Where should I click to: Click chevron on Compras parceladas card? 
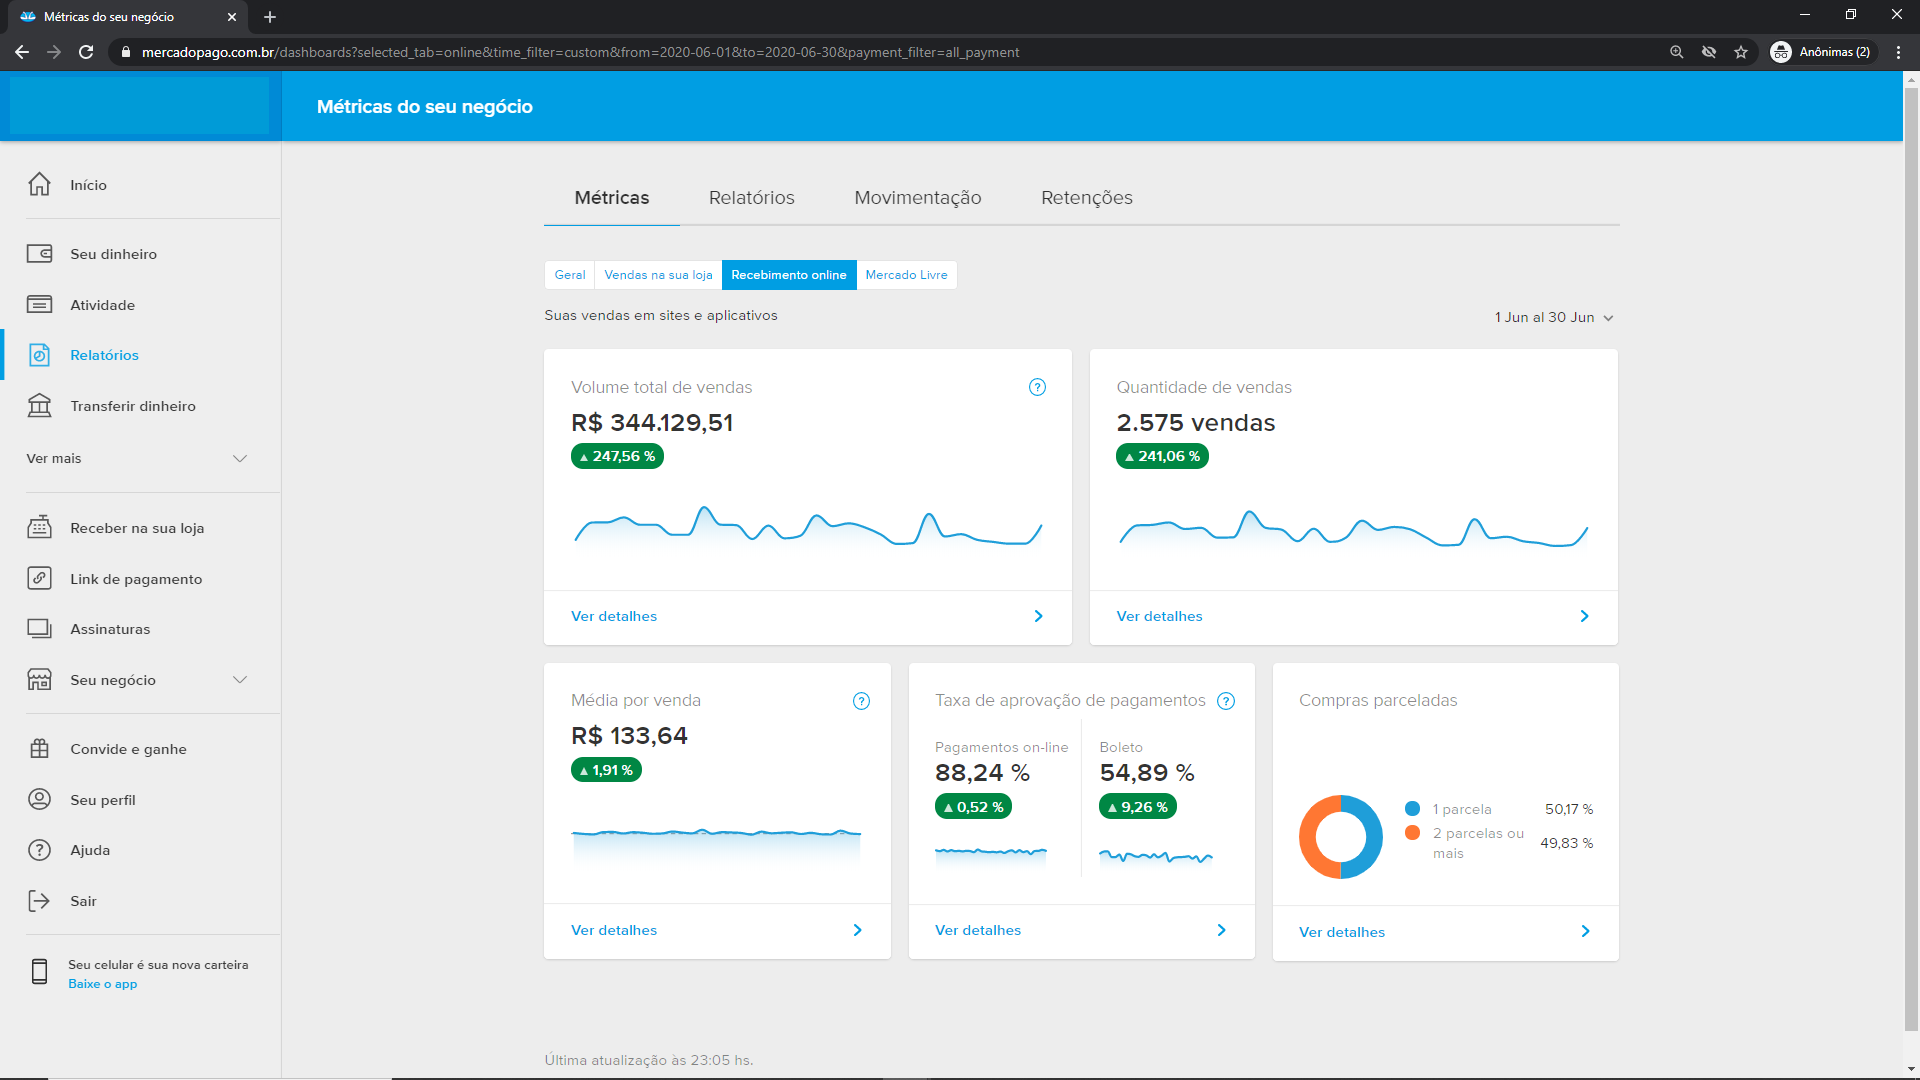[1585, 931]
